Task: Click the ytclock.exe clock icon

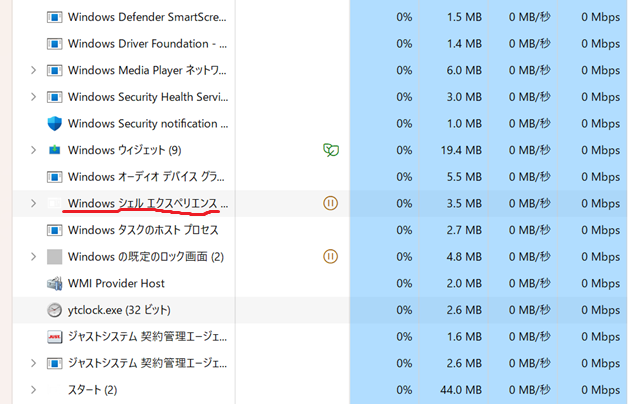Action: click(54, 310)
